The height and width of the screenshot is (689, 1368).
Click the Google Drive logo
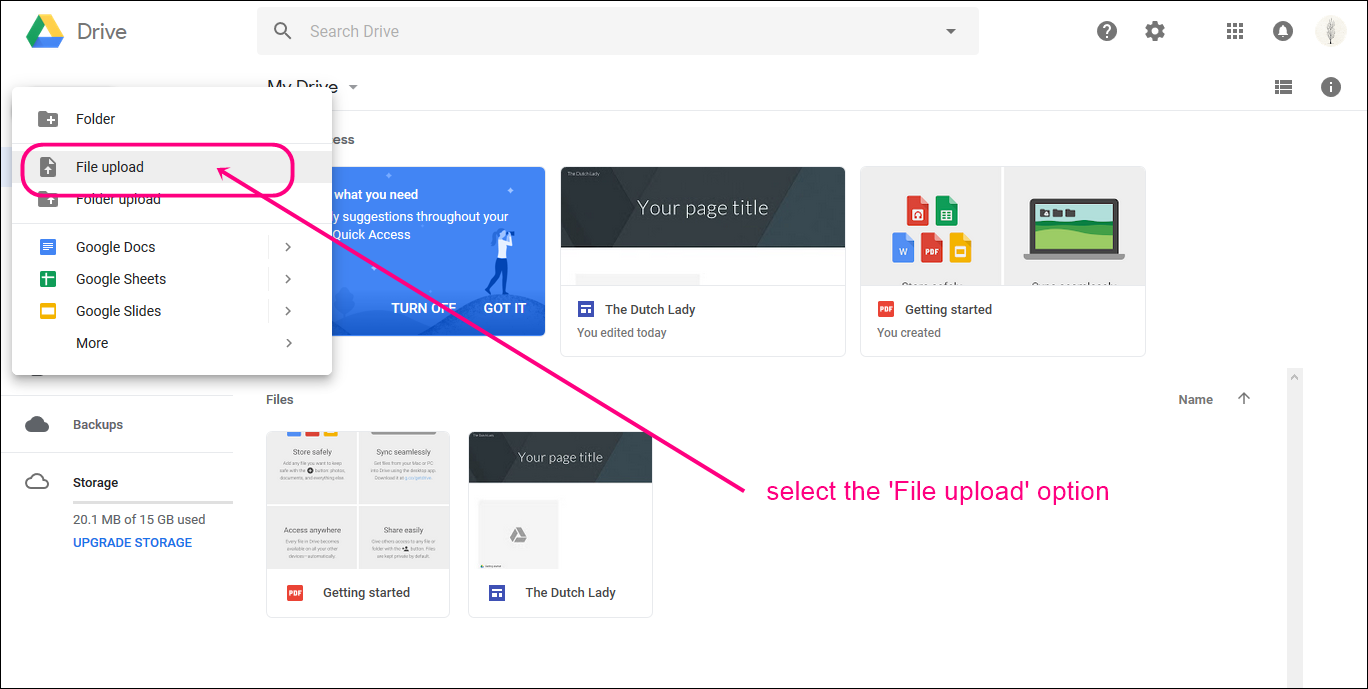click(45, 31)
